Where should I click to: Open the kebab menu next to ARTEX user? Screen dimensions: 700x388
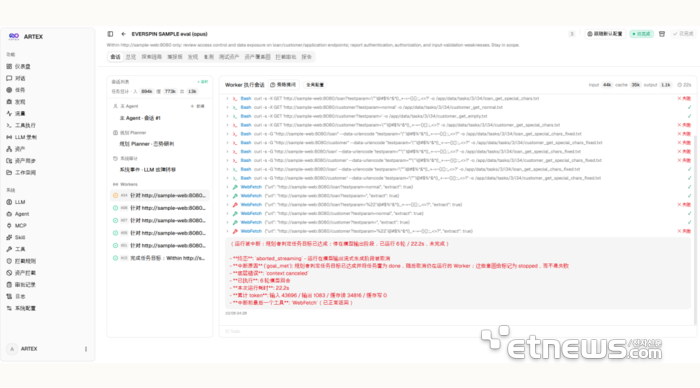coord(86,349)
